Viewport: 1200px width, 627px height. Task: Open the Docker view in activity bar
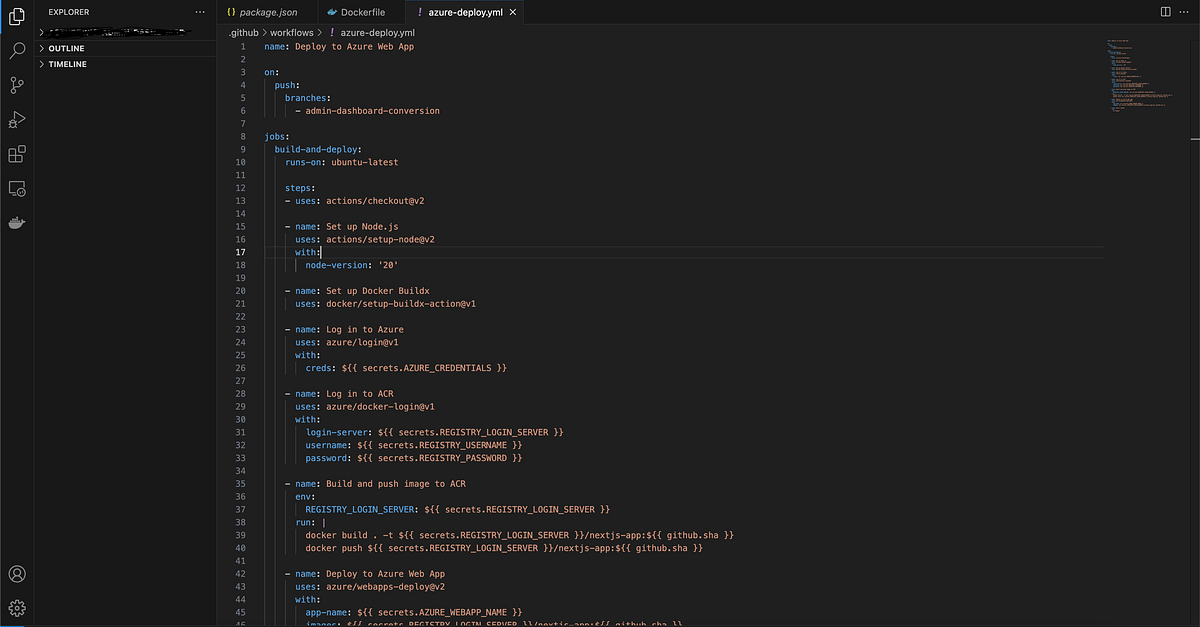pos(16,223)
